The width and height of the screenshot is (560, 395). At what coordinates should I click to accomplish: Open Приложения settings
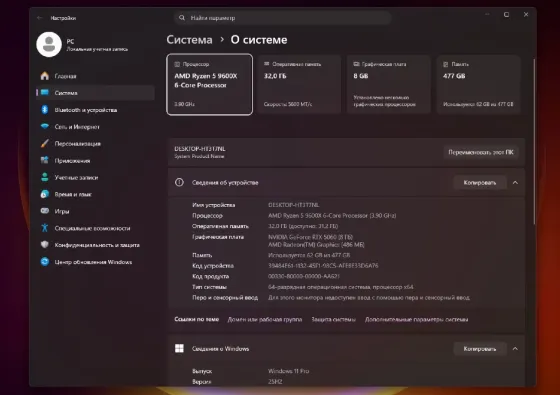tap(95, 161)
